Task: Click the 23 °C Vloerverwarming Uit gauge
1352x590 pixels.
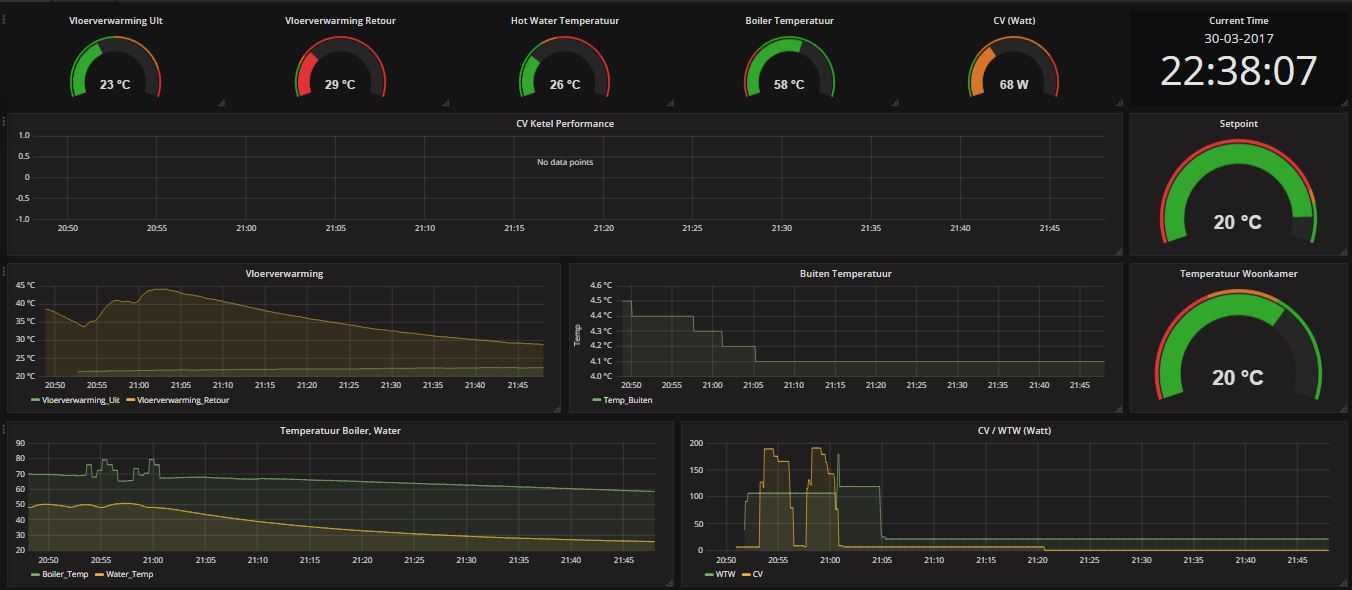Action: tap(115, 68)
